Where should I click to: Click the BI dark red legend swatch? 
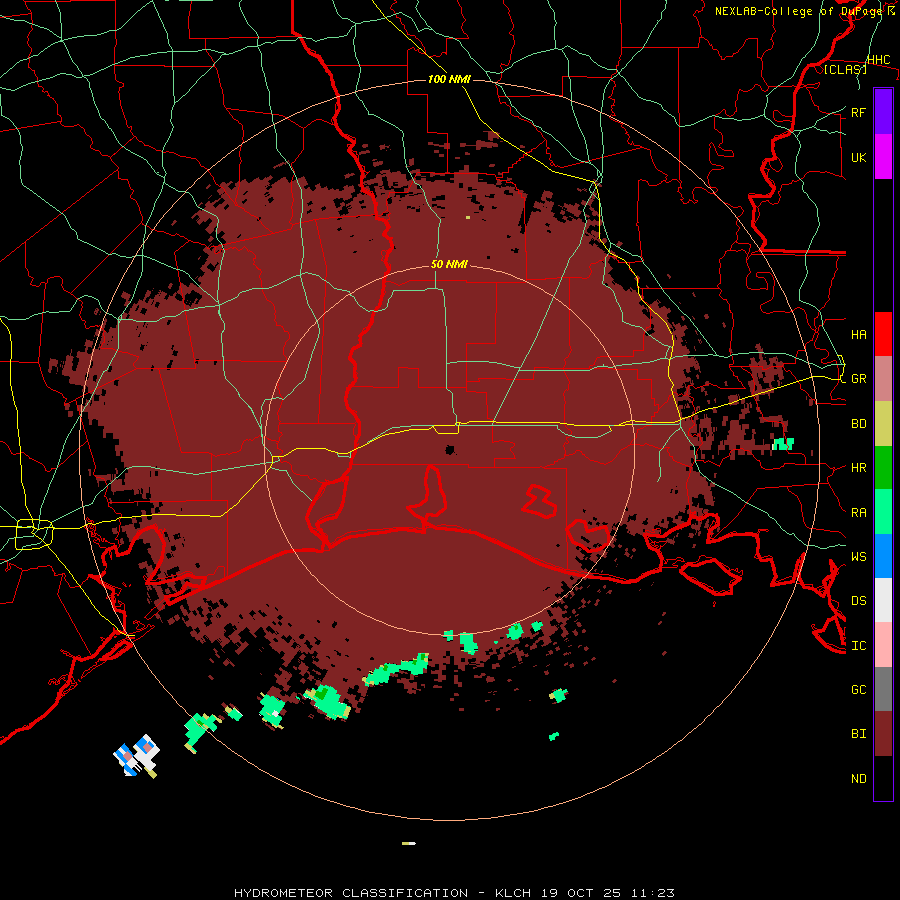[x=883, y=734]
